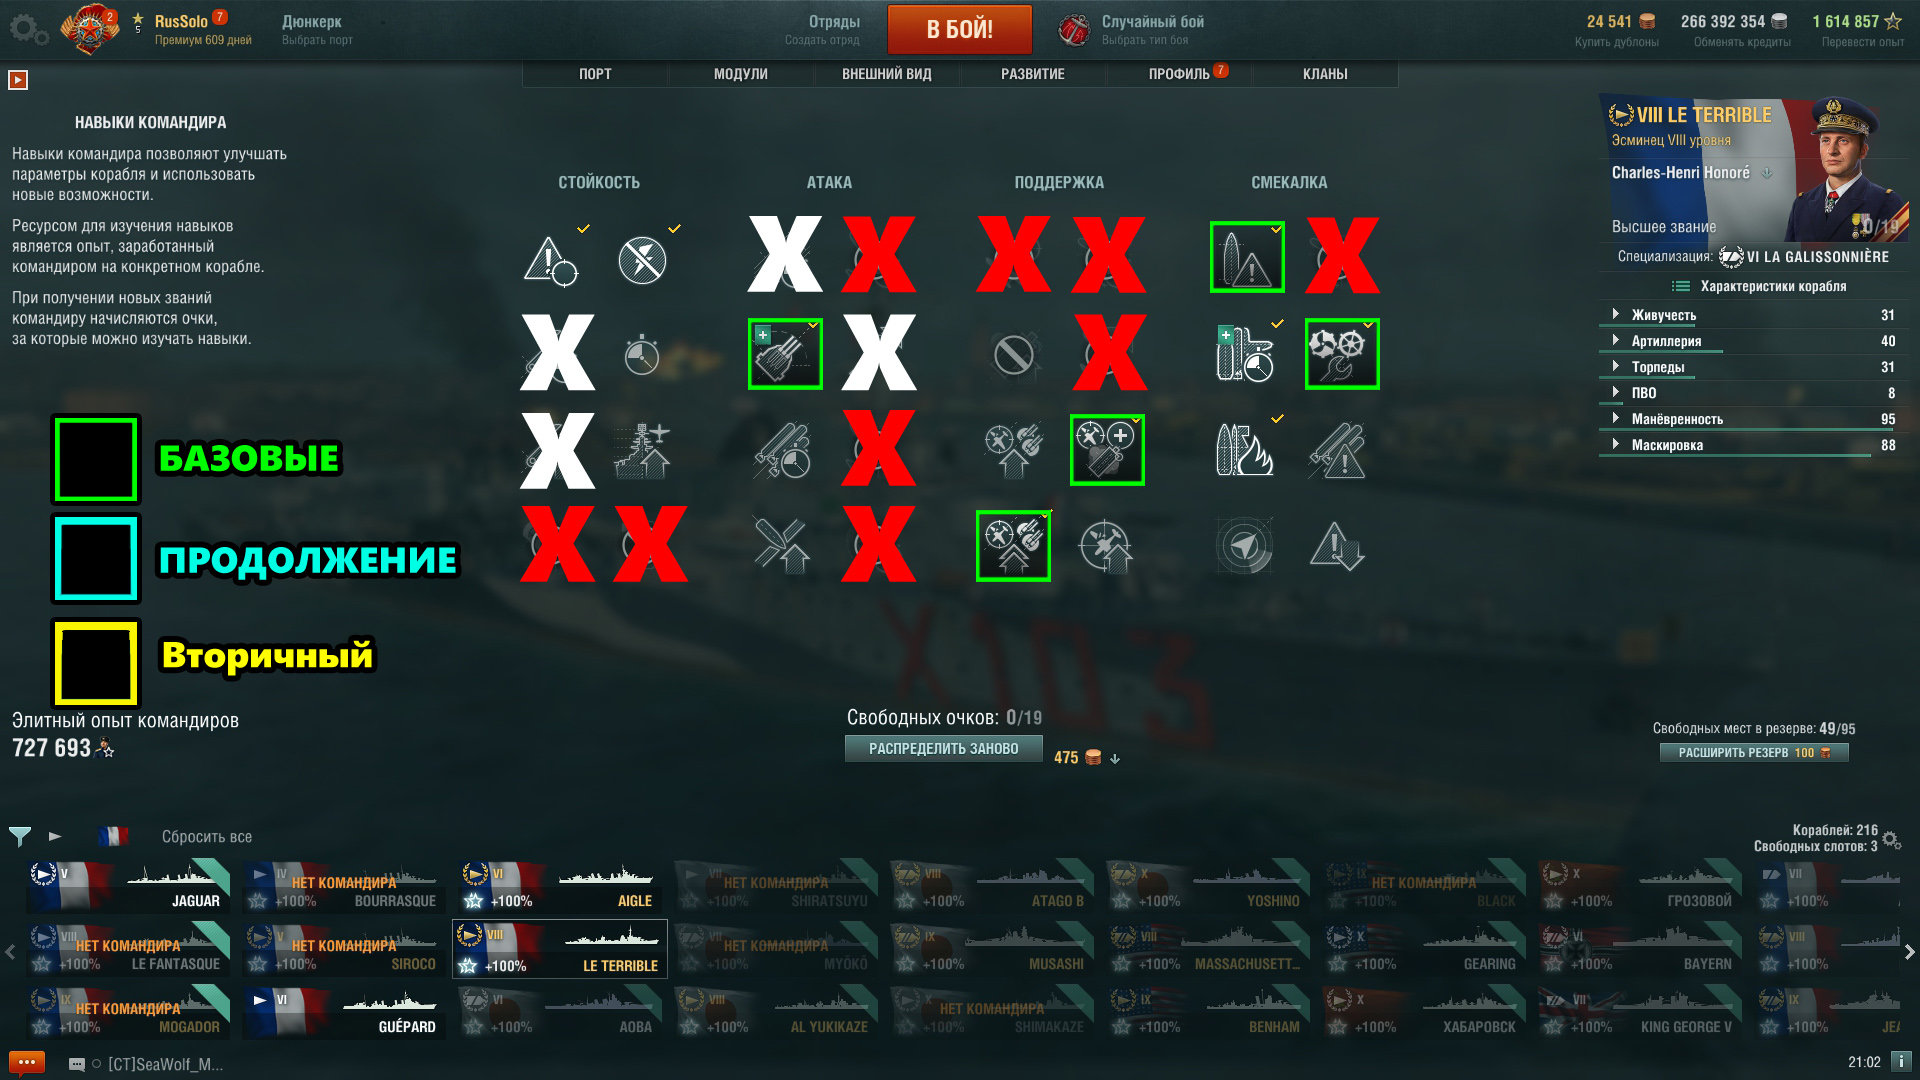Click the stopwatch skill under Стойкость
The width and height of the screenshot is (1920, 1080).
(642, 354)
